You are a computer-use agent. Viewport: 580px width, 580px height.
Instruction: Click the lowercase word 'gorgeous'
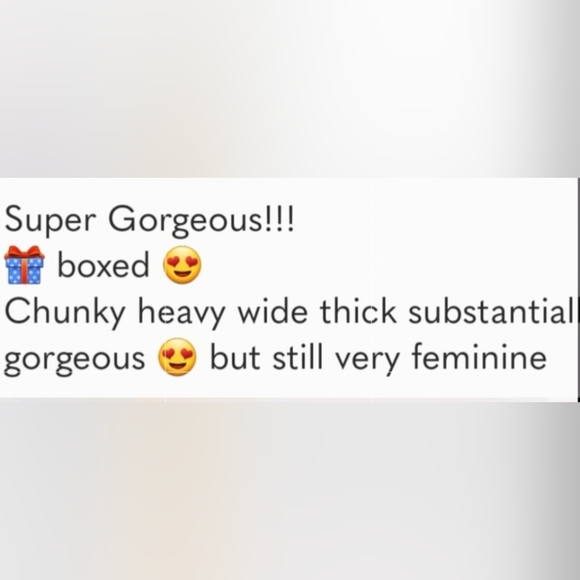pos(74,361)
